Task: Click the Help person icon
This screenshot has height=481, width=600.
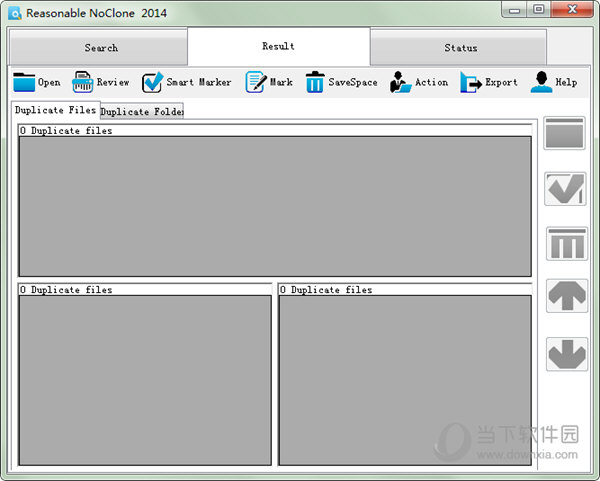Action: [541, 82]
